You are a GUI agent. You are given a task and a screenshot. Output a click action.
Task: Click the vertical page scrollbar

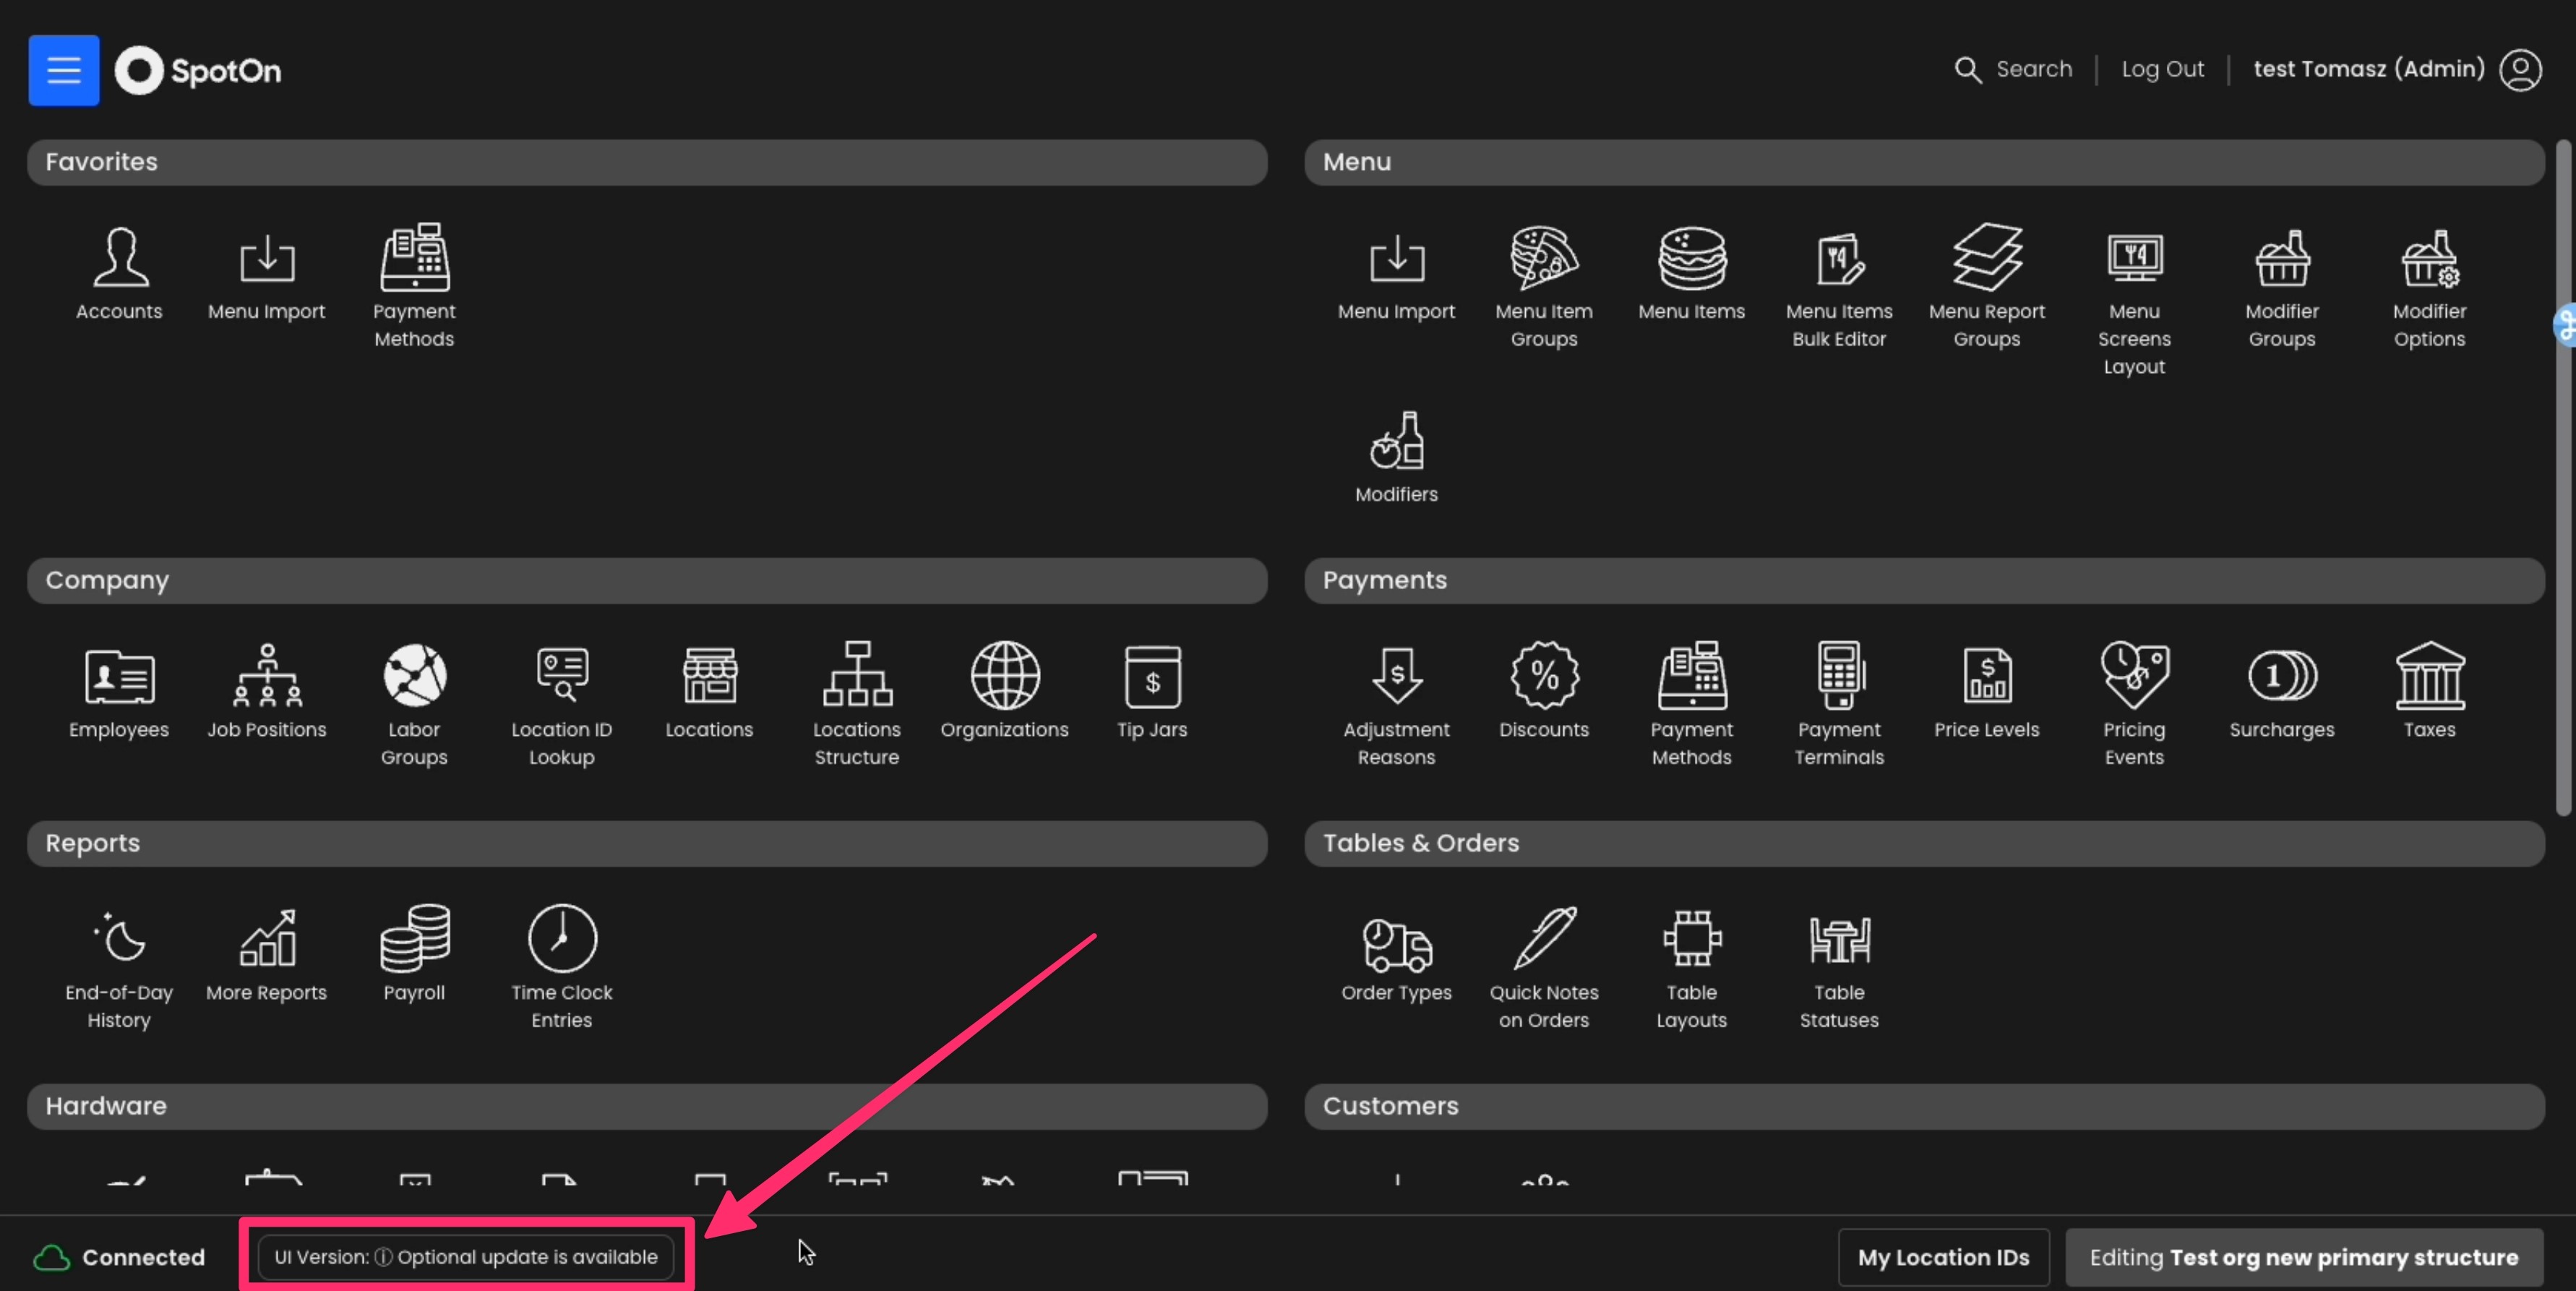point(2562,478)
